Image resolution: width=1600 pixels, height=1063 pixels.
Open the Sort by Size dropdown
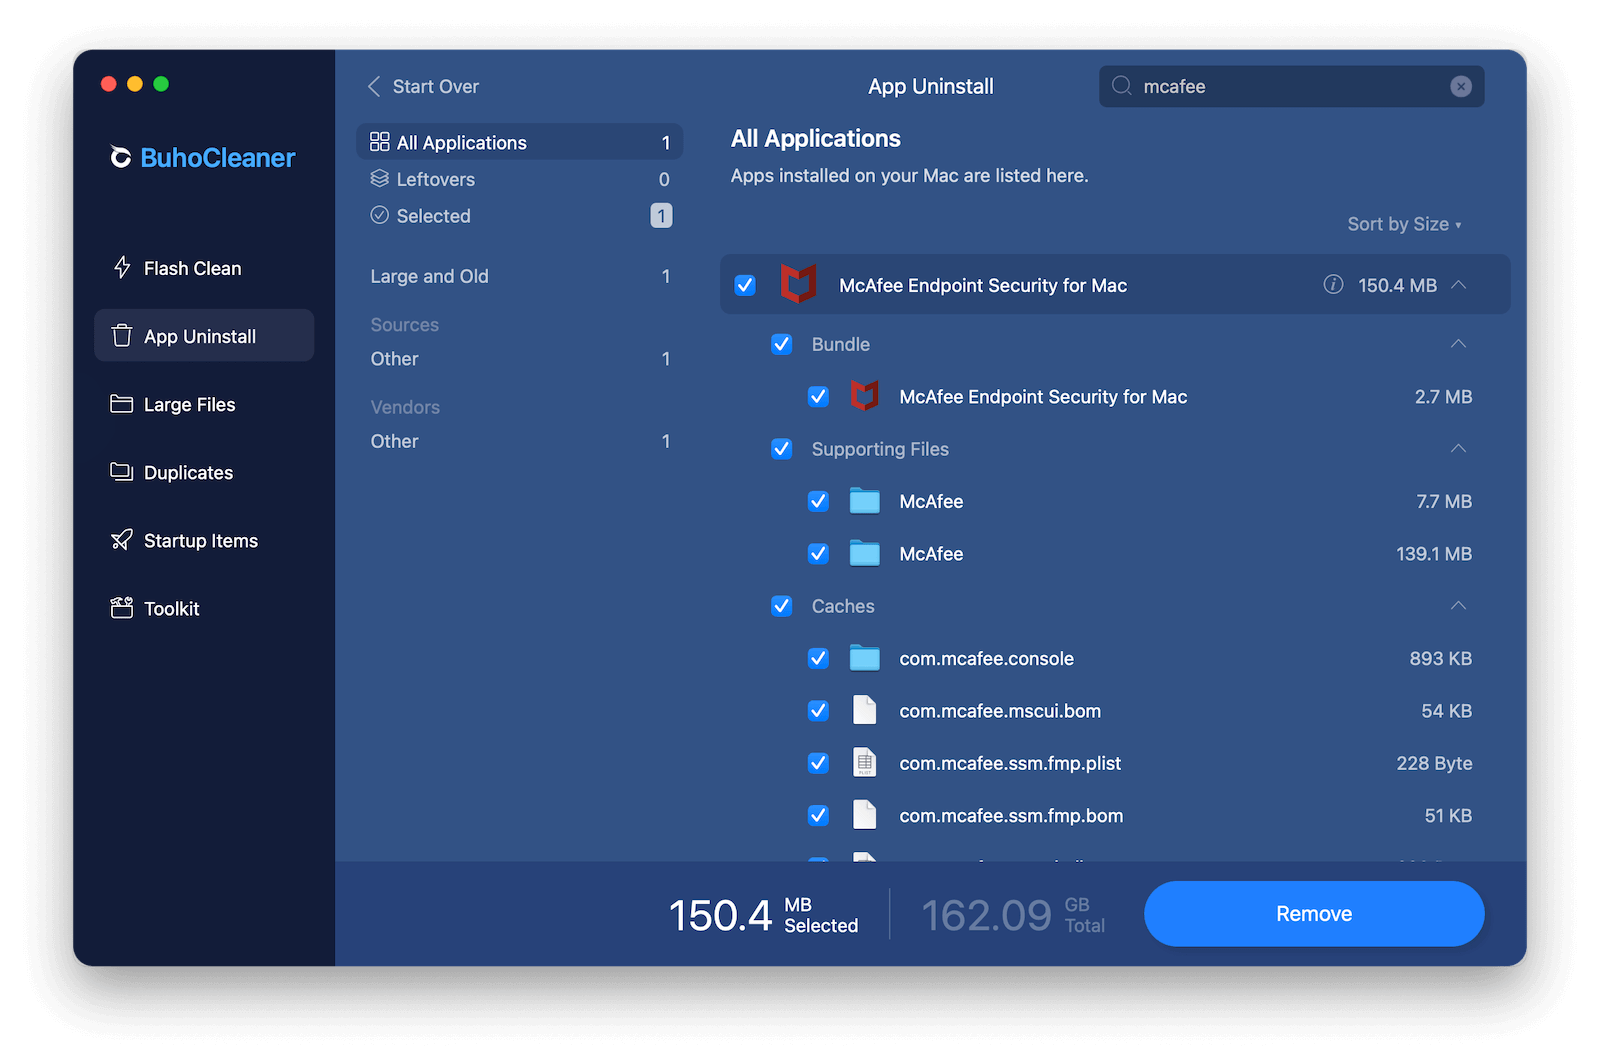(x=1404, y=224)
